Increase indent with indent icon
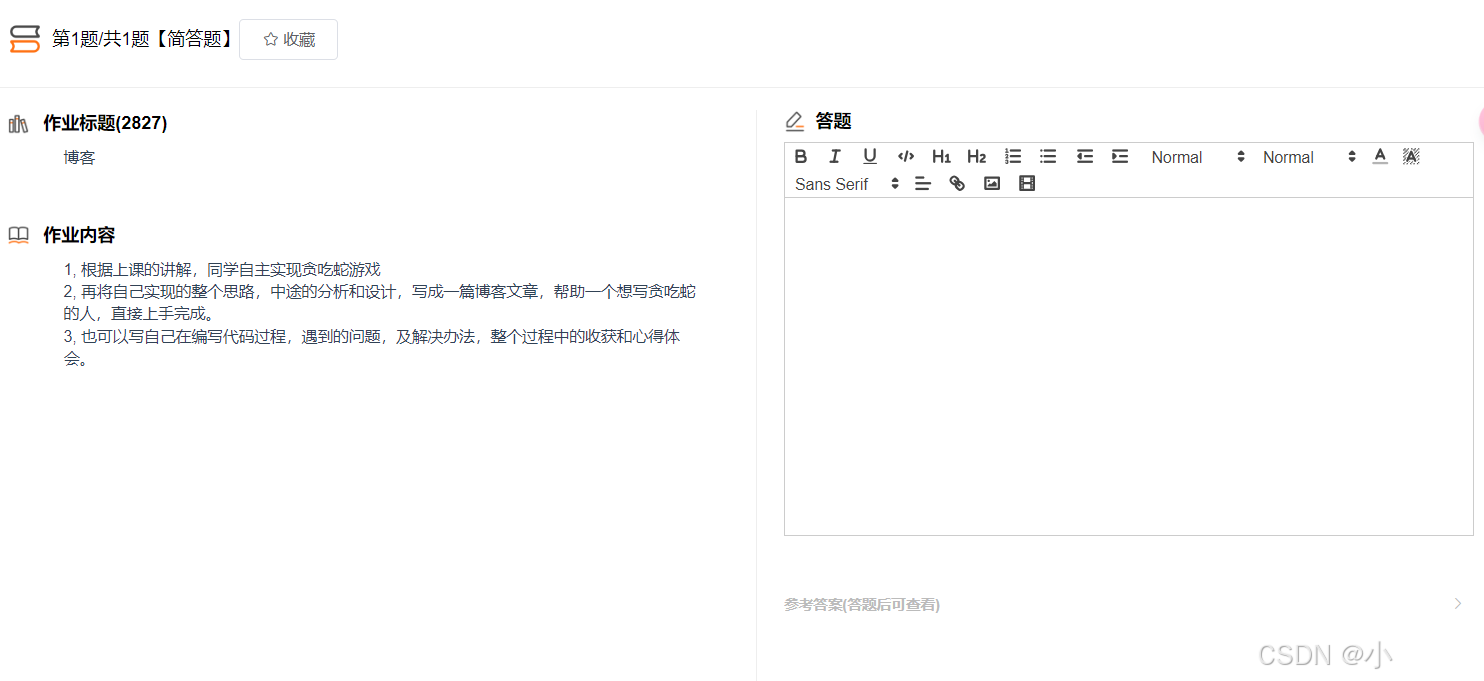The width and height of the screenshot is (1484, 681). (x=1120, y=156)
